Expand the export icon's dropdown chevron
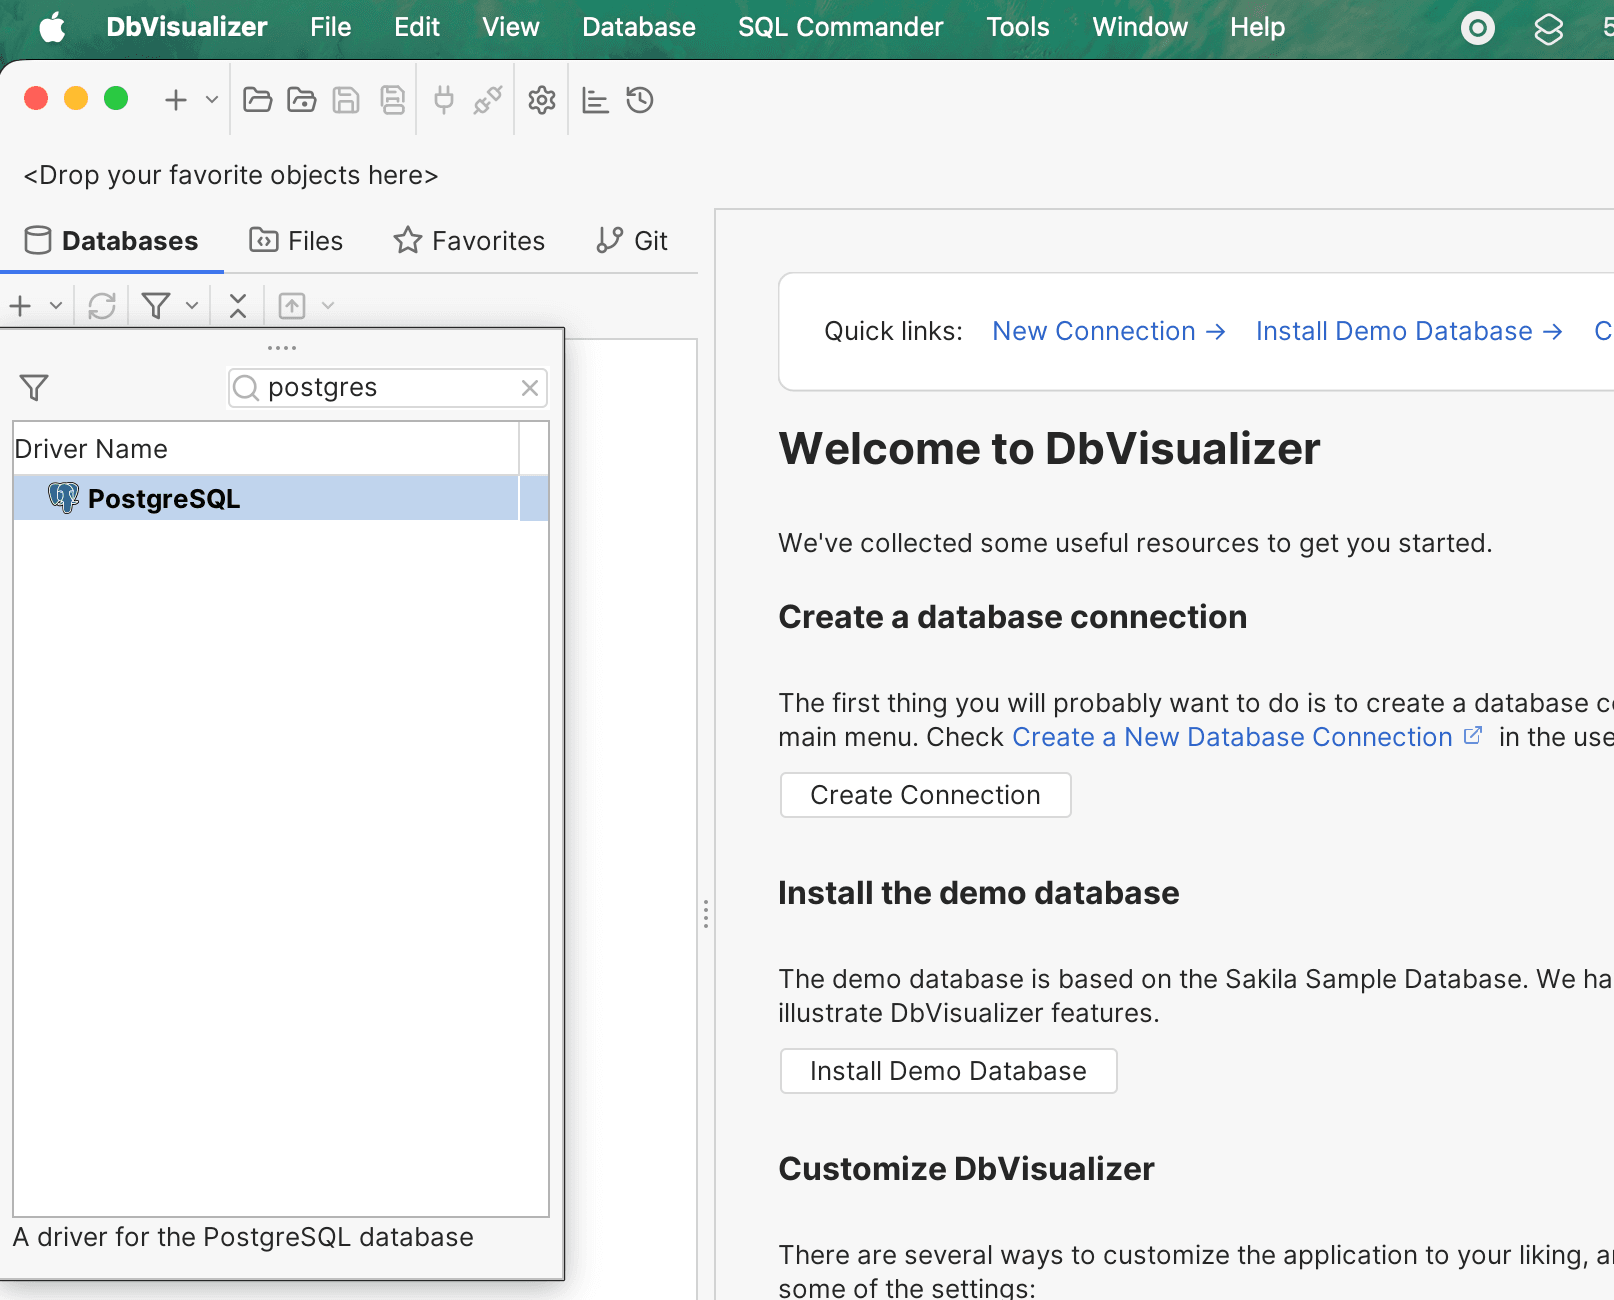The image size is (1614, 1300). [x=328, y=305]
